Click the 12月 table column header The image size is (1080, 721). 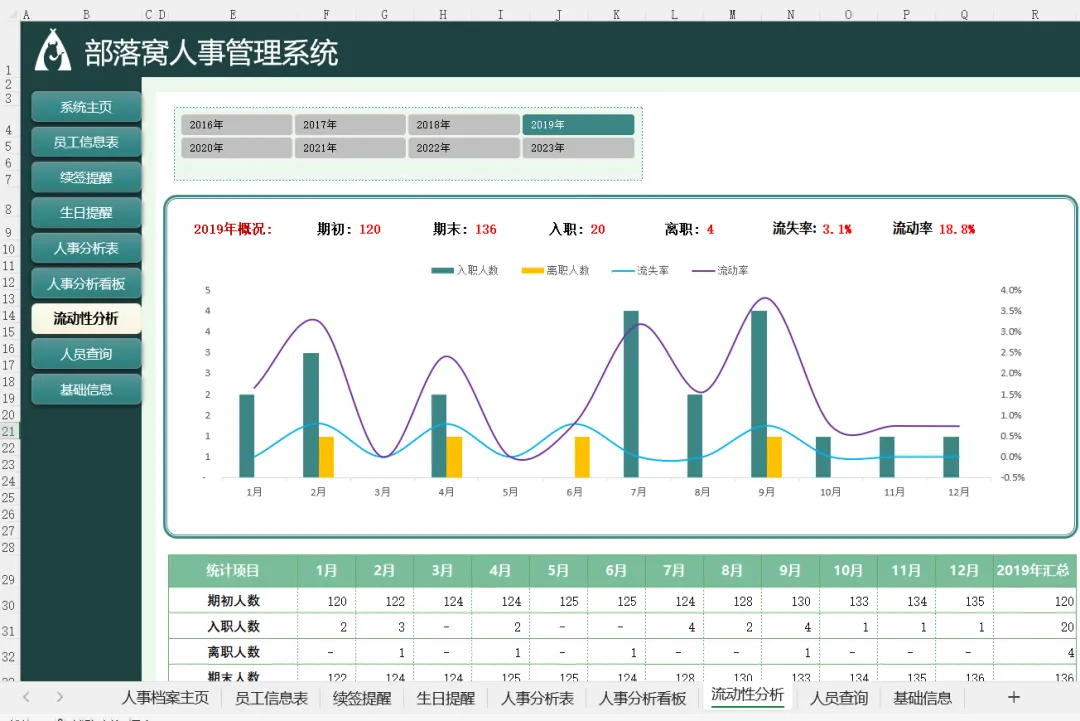tap(964, 571)
